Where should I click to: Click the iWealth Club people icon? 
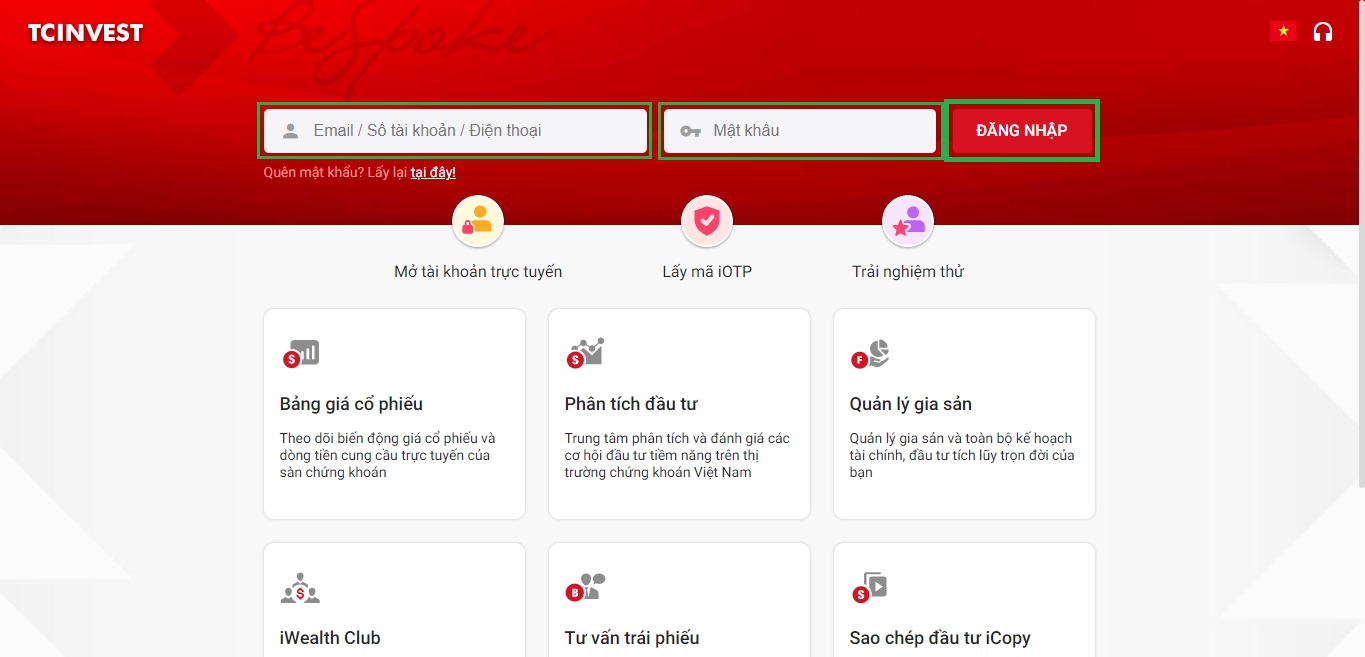pos(300,588)
